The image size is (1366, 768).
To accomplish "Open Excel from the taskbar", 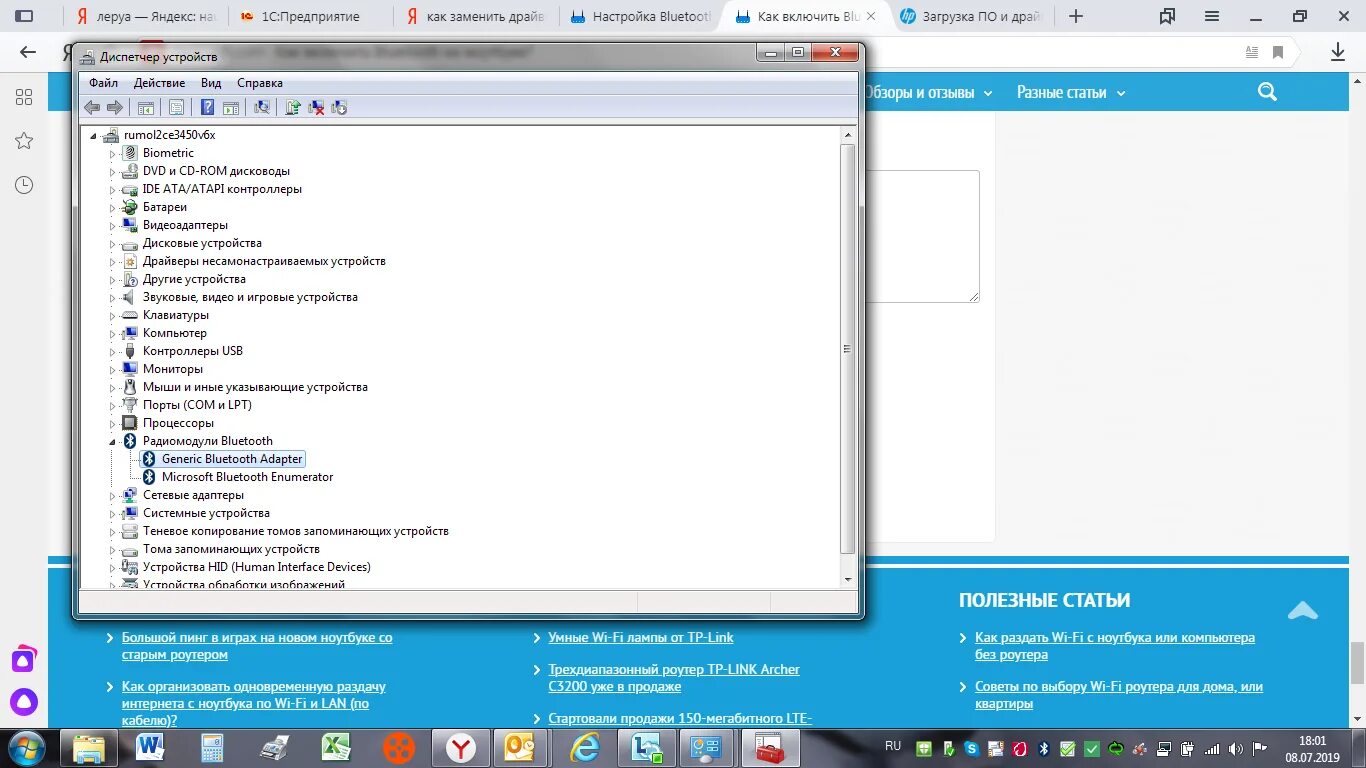I will coord(336,747).
